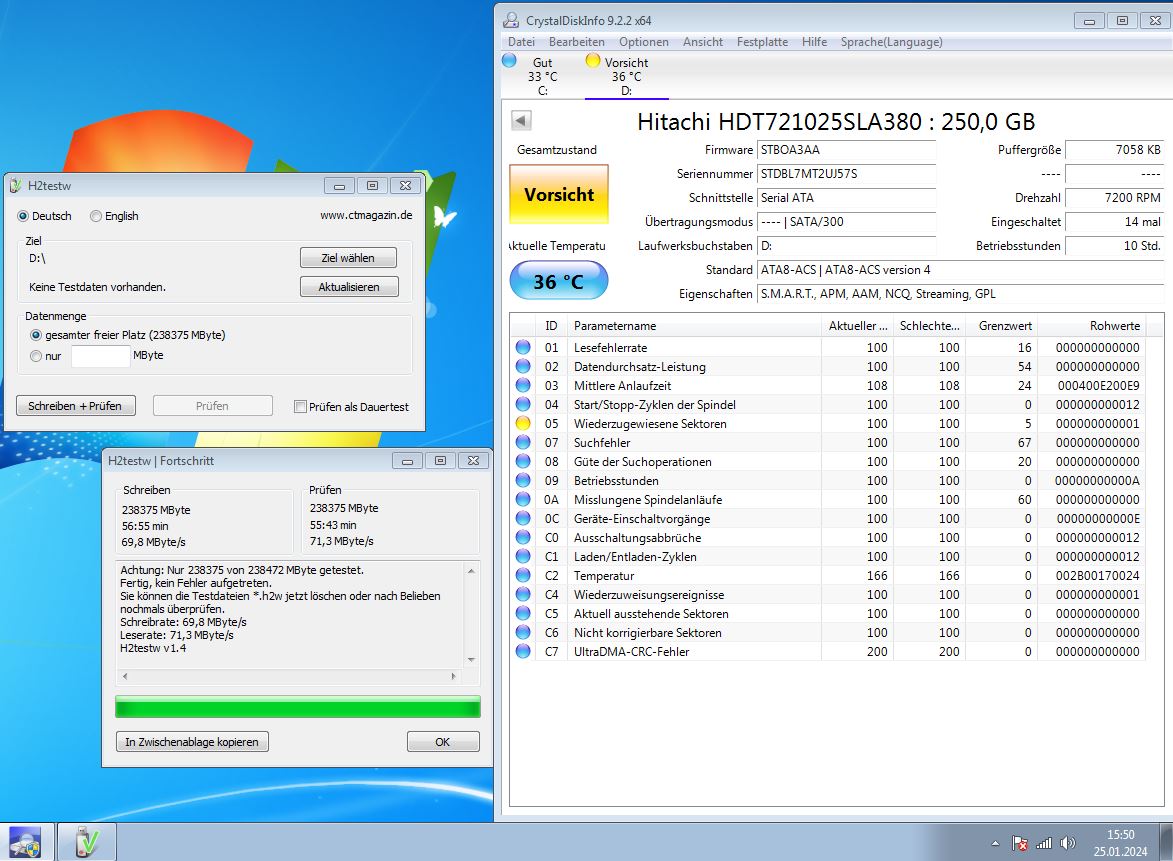Image resolution: width=1173 pixels, height=861 pixels.
Task: Click the blue status dot for Ausschaltungsabbrüche
Action: 523,537
